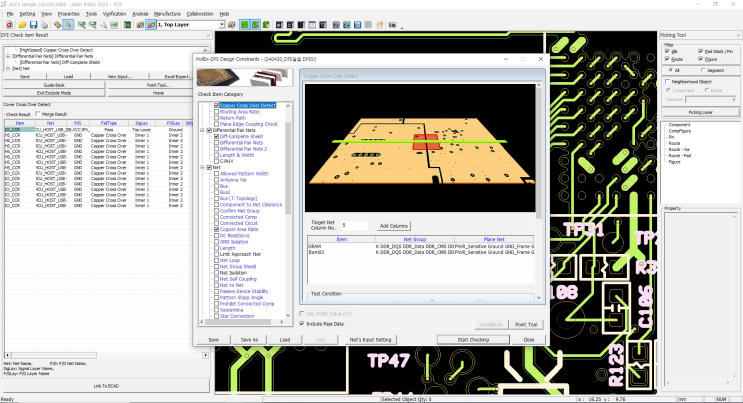Click the printer icon in the toolbar
The width and height of the screenshot is (743, 403).
(x=44, y=25)
